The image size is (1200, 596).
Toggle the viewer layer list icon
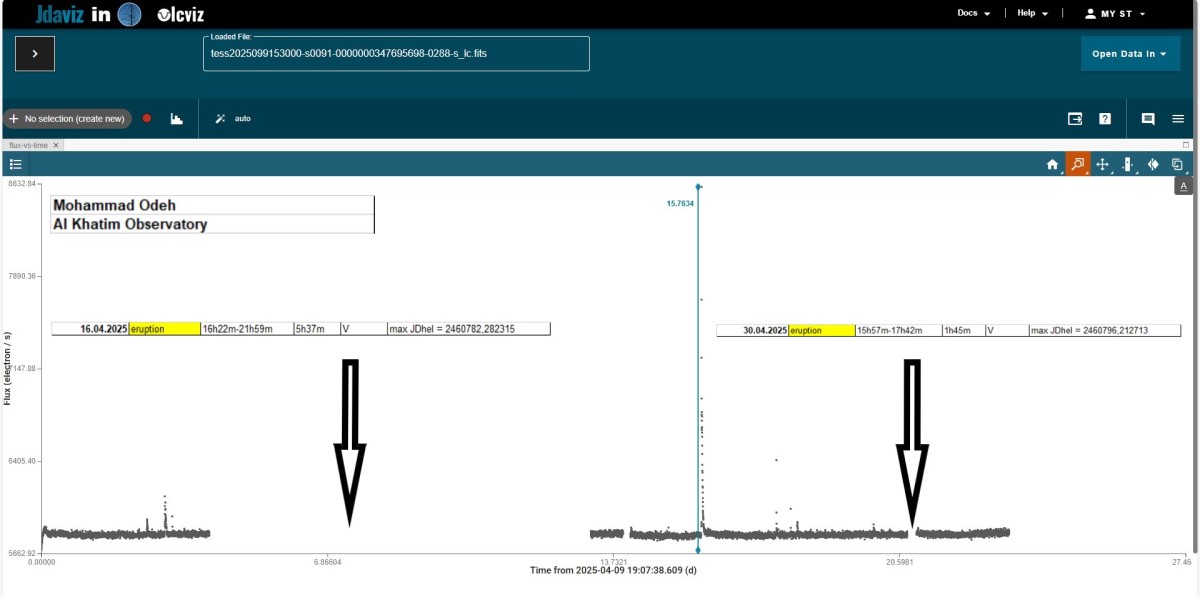pos(16,164)
